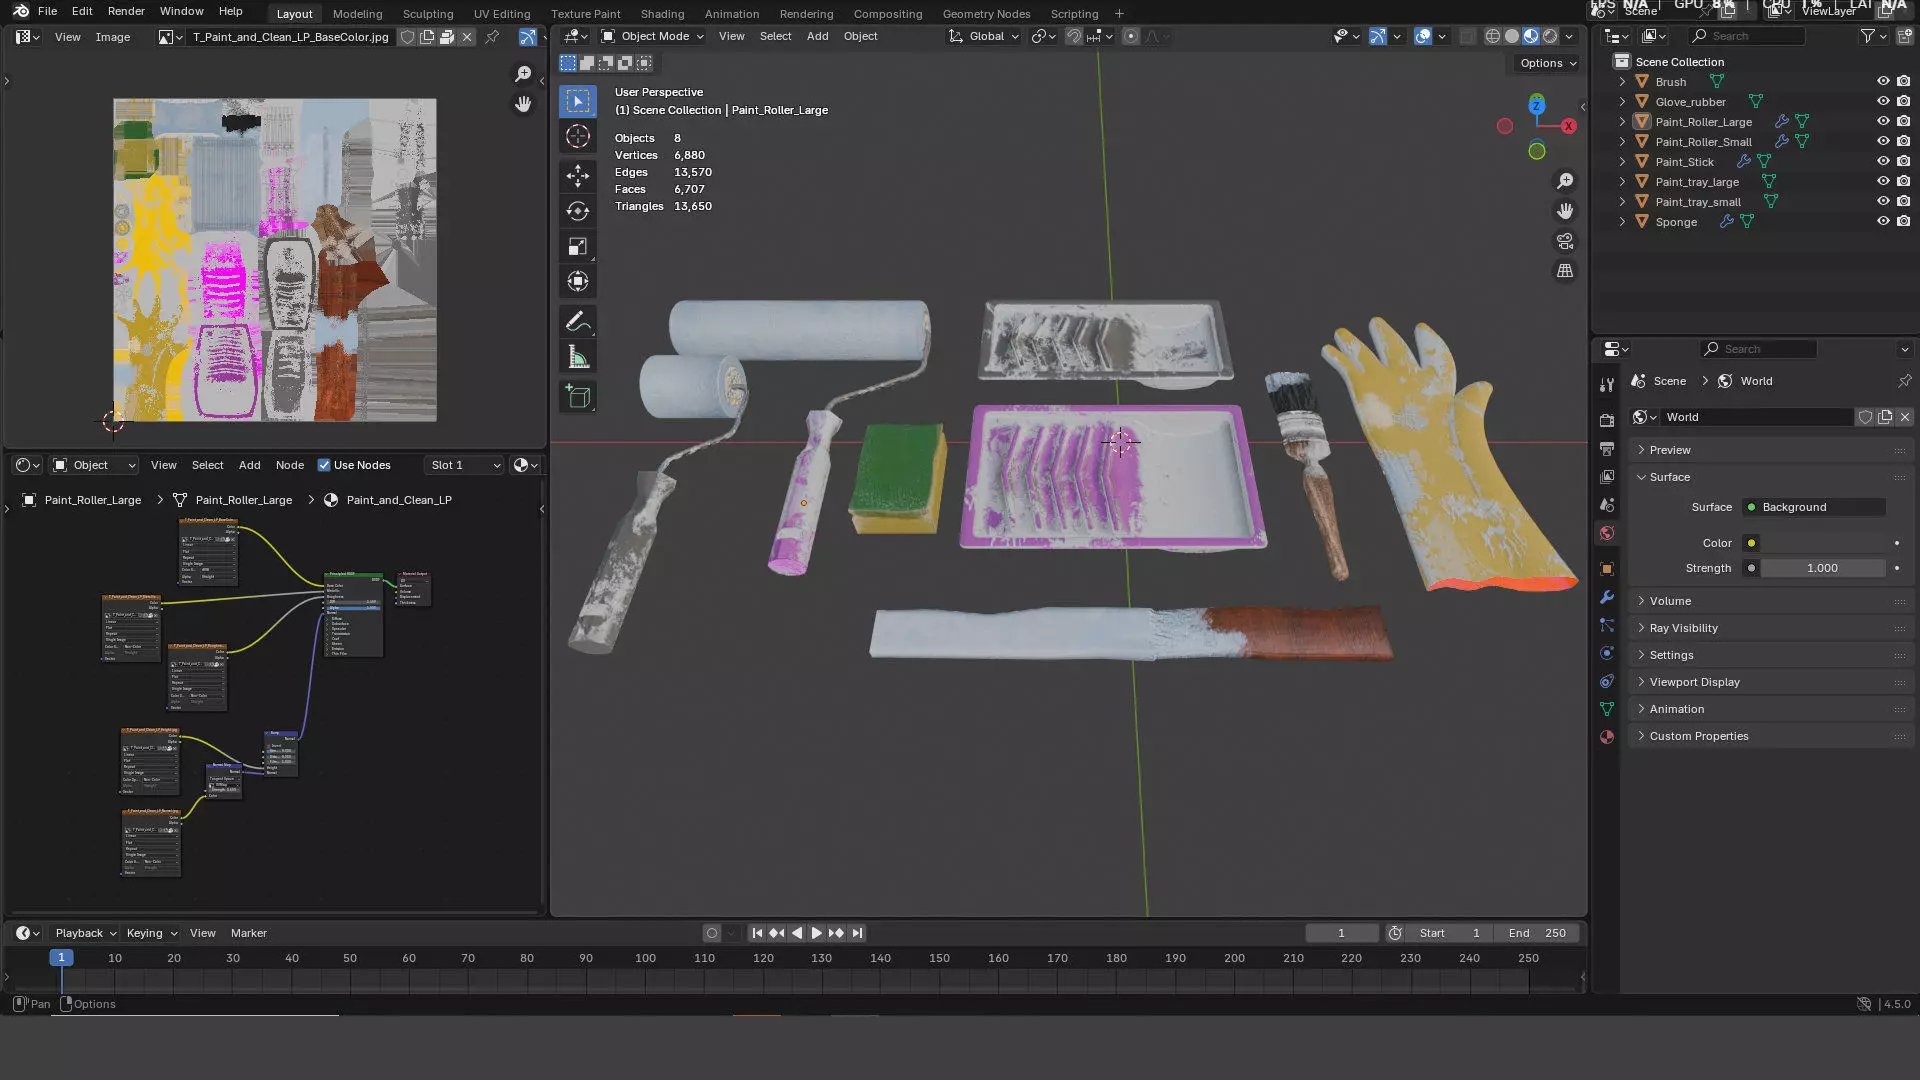Click the viewport Options button
The image size is (1920, 1080).
click(x=1547, y=63)
